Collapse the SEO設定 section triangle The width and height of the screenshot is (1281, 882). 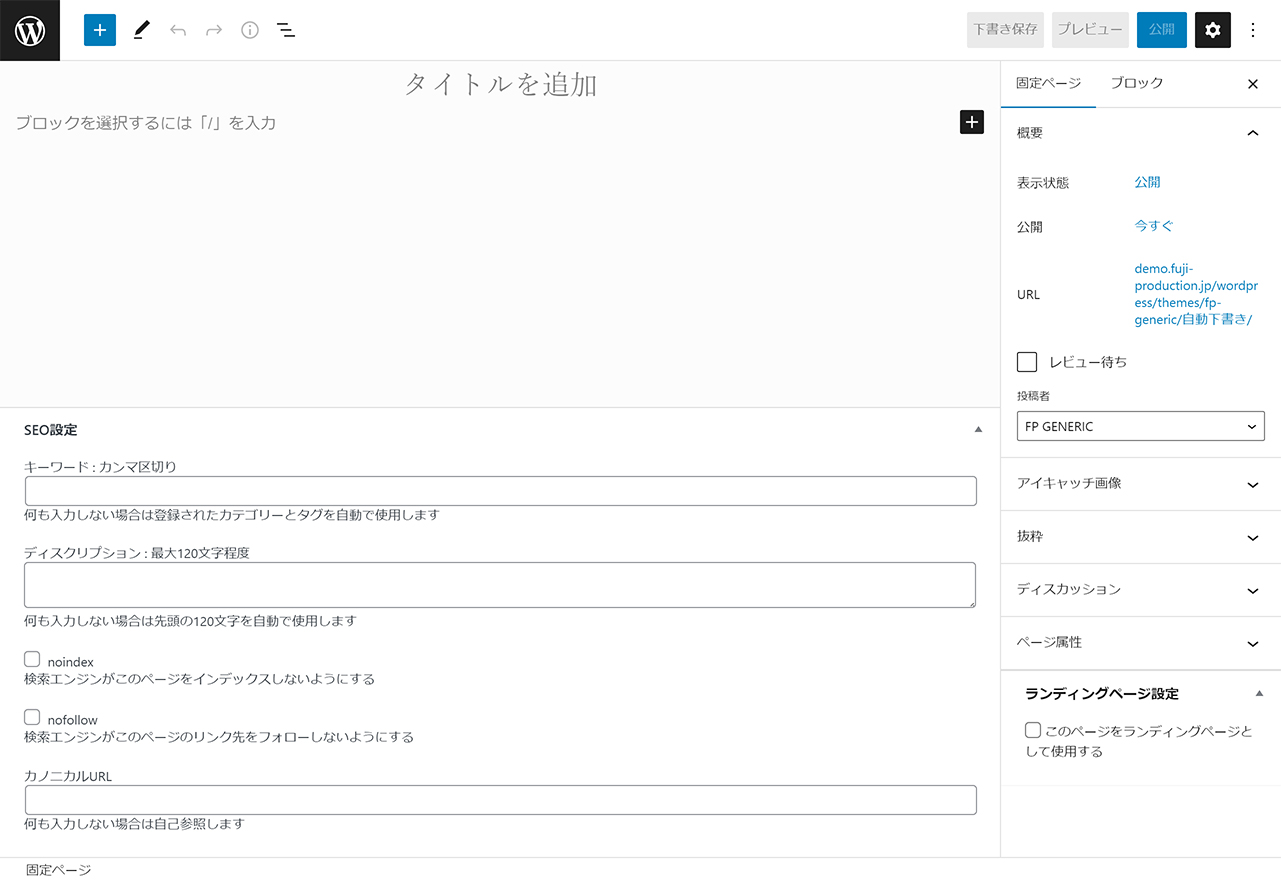[x=978, y=430]
